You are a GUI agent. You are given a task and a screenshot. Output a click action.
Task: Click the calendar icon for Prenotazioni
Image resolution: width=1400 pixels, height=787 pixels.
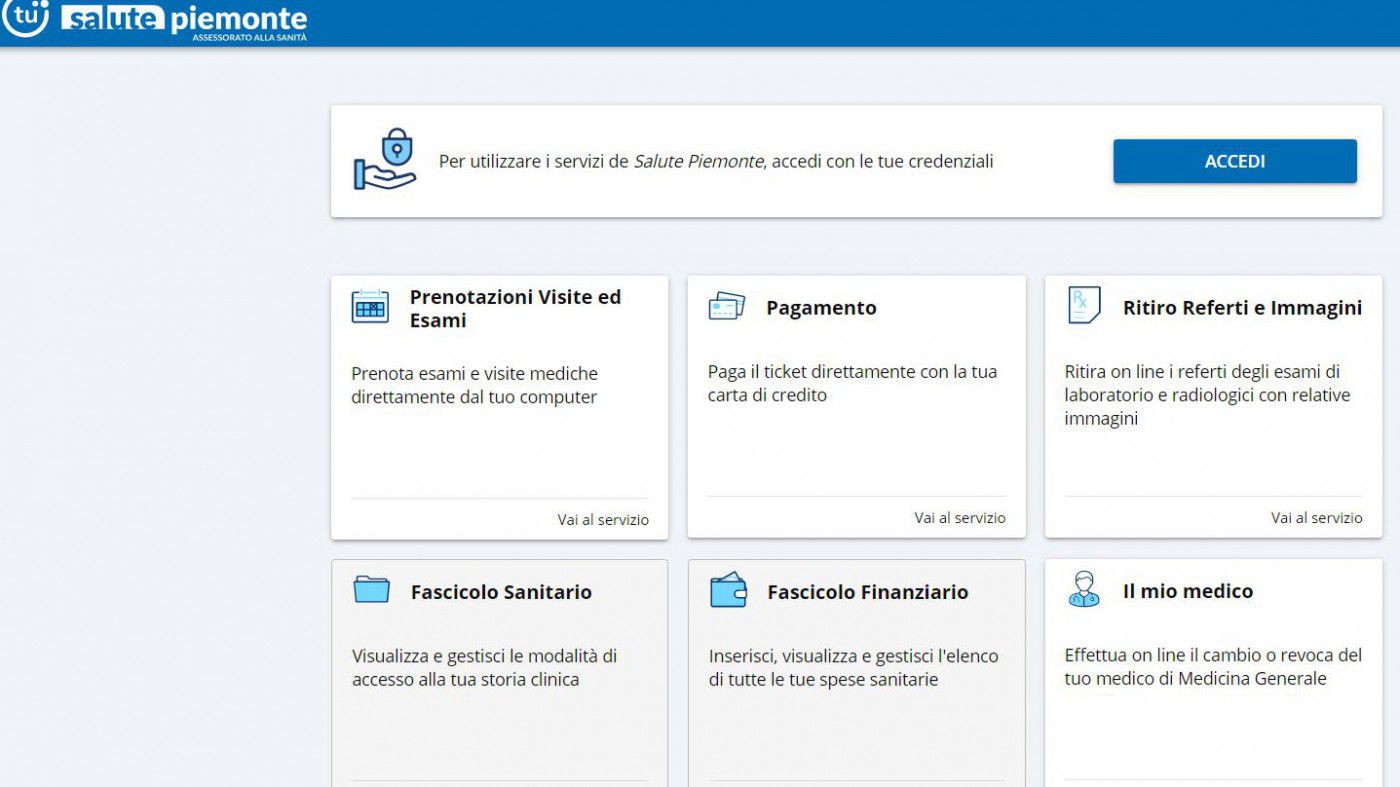370,307
